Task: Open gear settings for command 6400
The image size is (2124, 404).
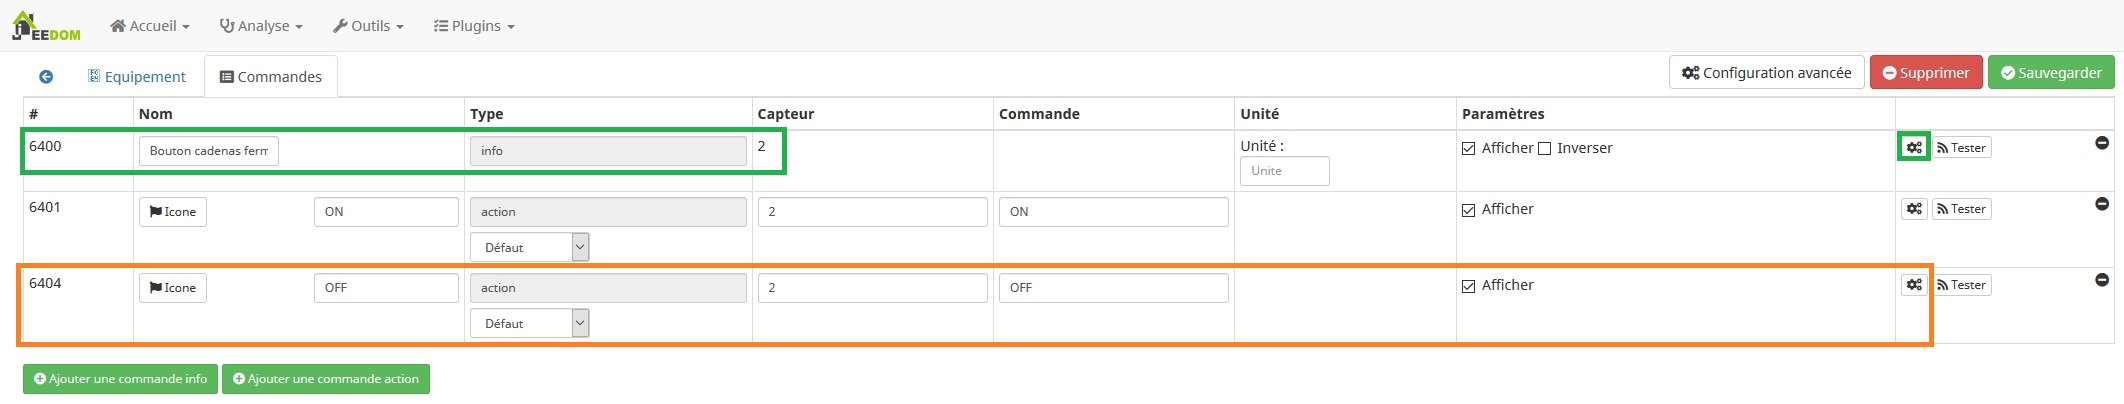Action: pyautogui.click(x=1913, y=147)
